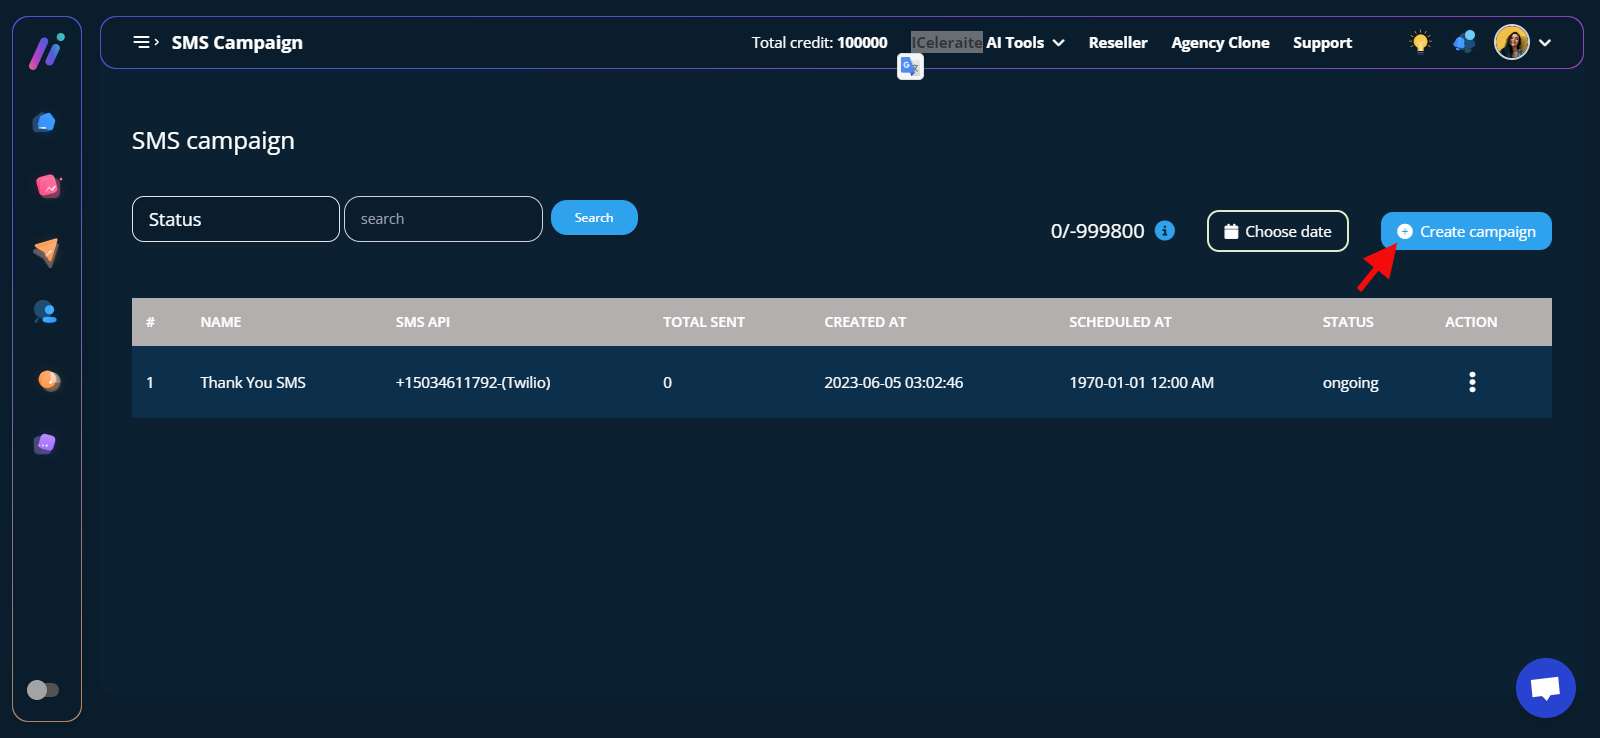Open the three-dot action menu for Thank You SMS
1600x738 pixels.
point(1472,382)
